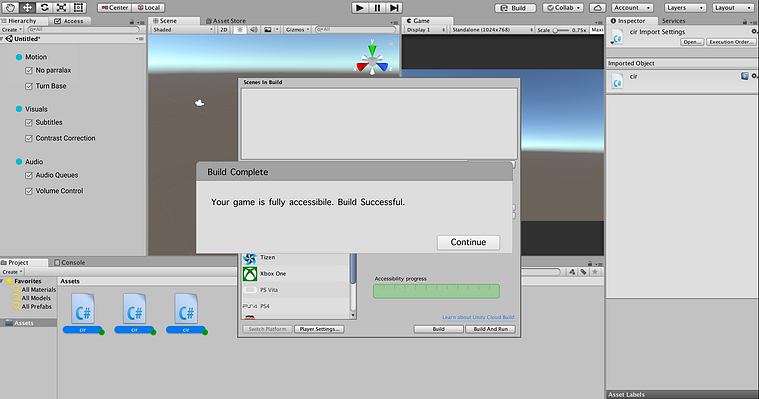Click the Step forward button
This screenshot has width=759, height=399.
click(x=394, y=8)
